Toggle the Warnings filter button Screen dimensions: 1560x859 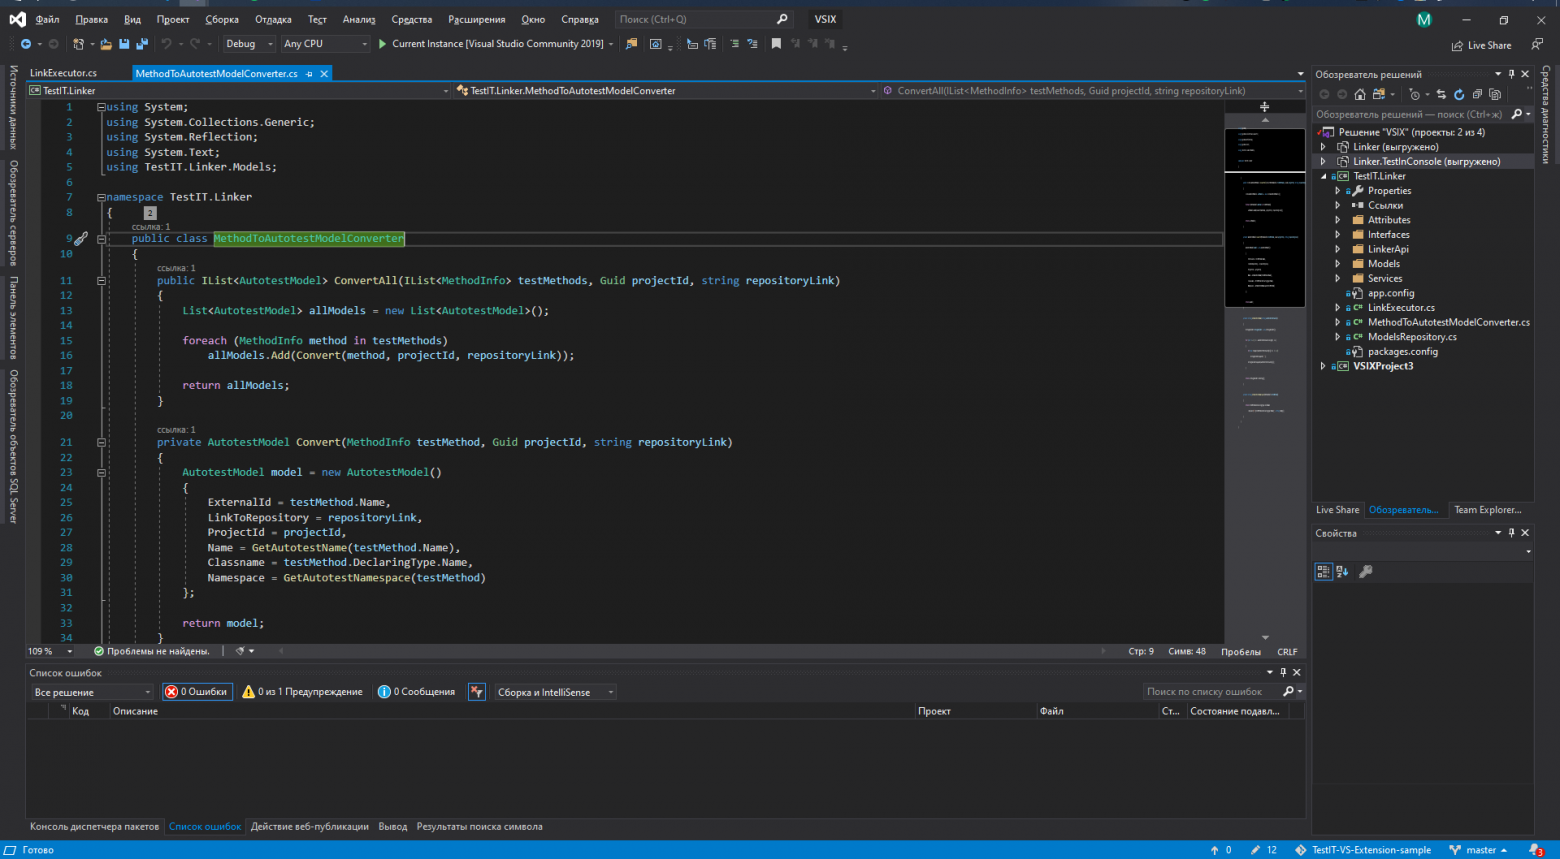click(303, 692)
